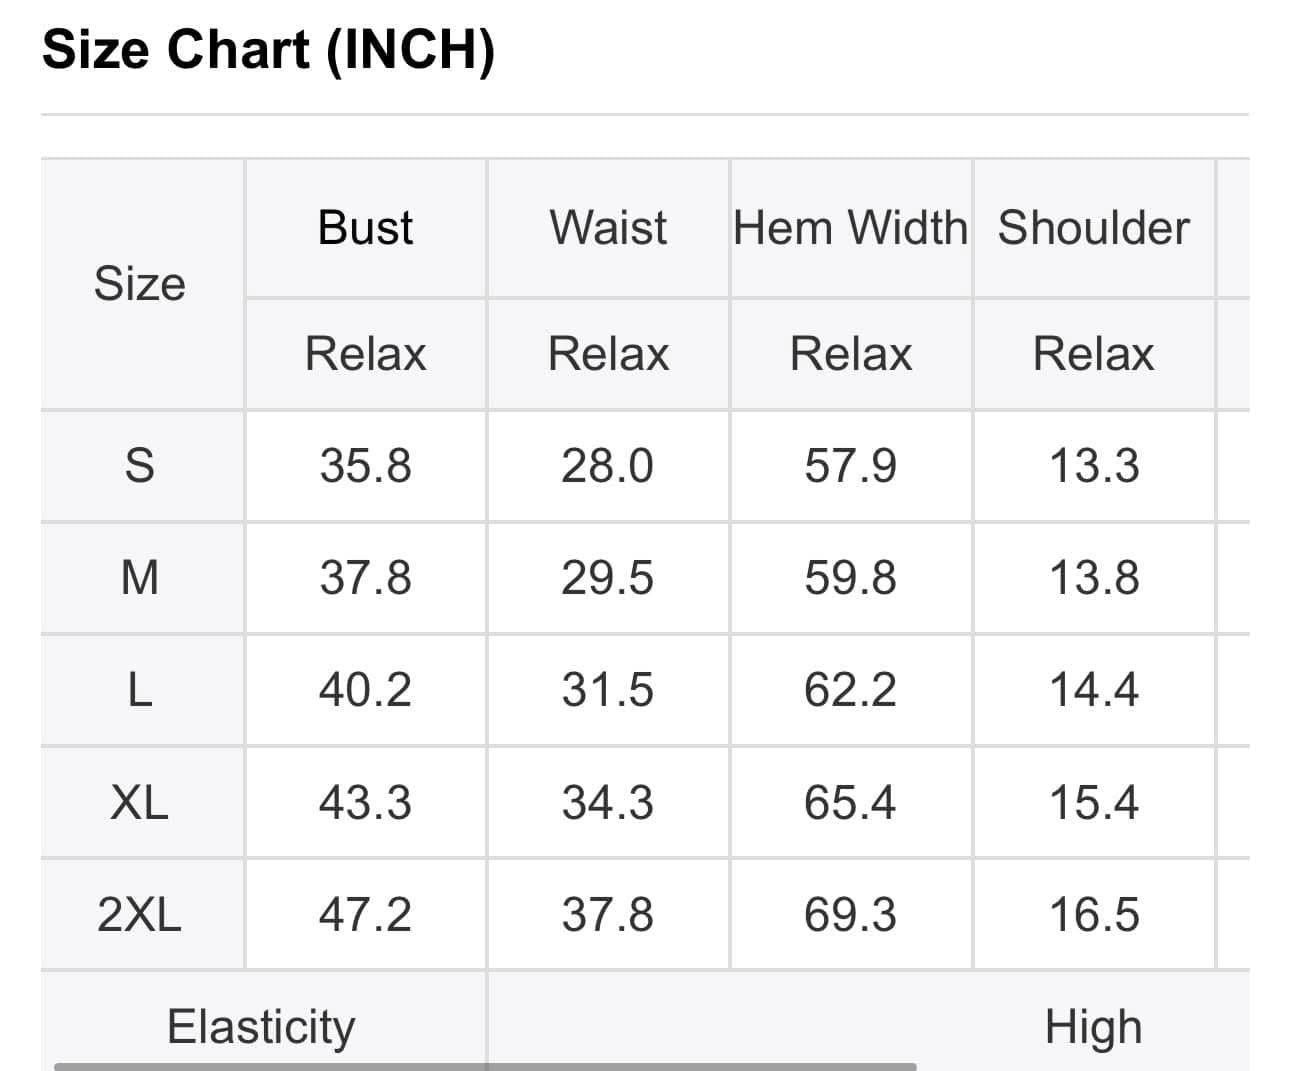Viewport: 1290px width, 1071px height.
Task: Click the Size header cell
Action: click(x=140, y=284)
